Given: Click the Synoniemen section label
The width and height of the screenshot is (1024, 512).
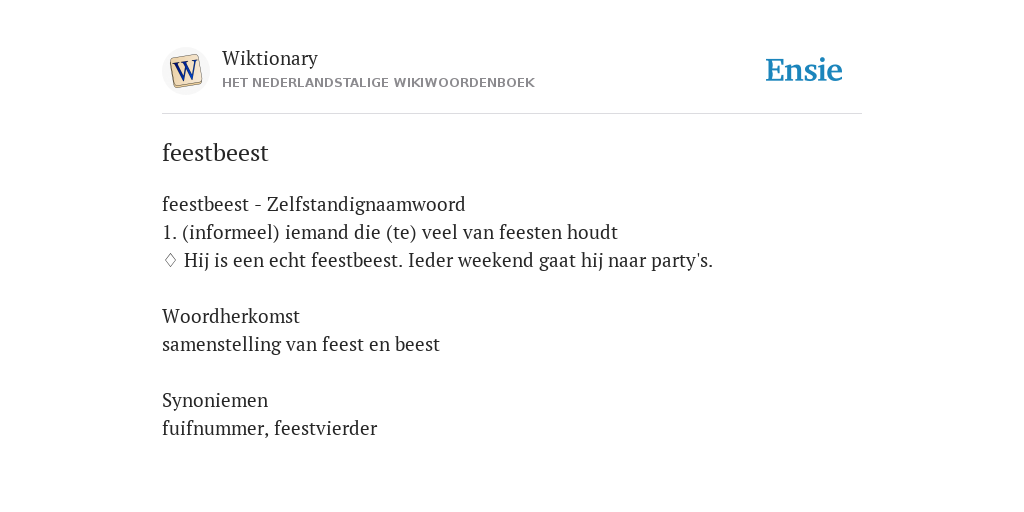Looking at the screenshot, I should [x=215, y=400].
